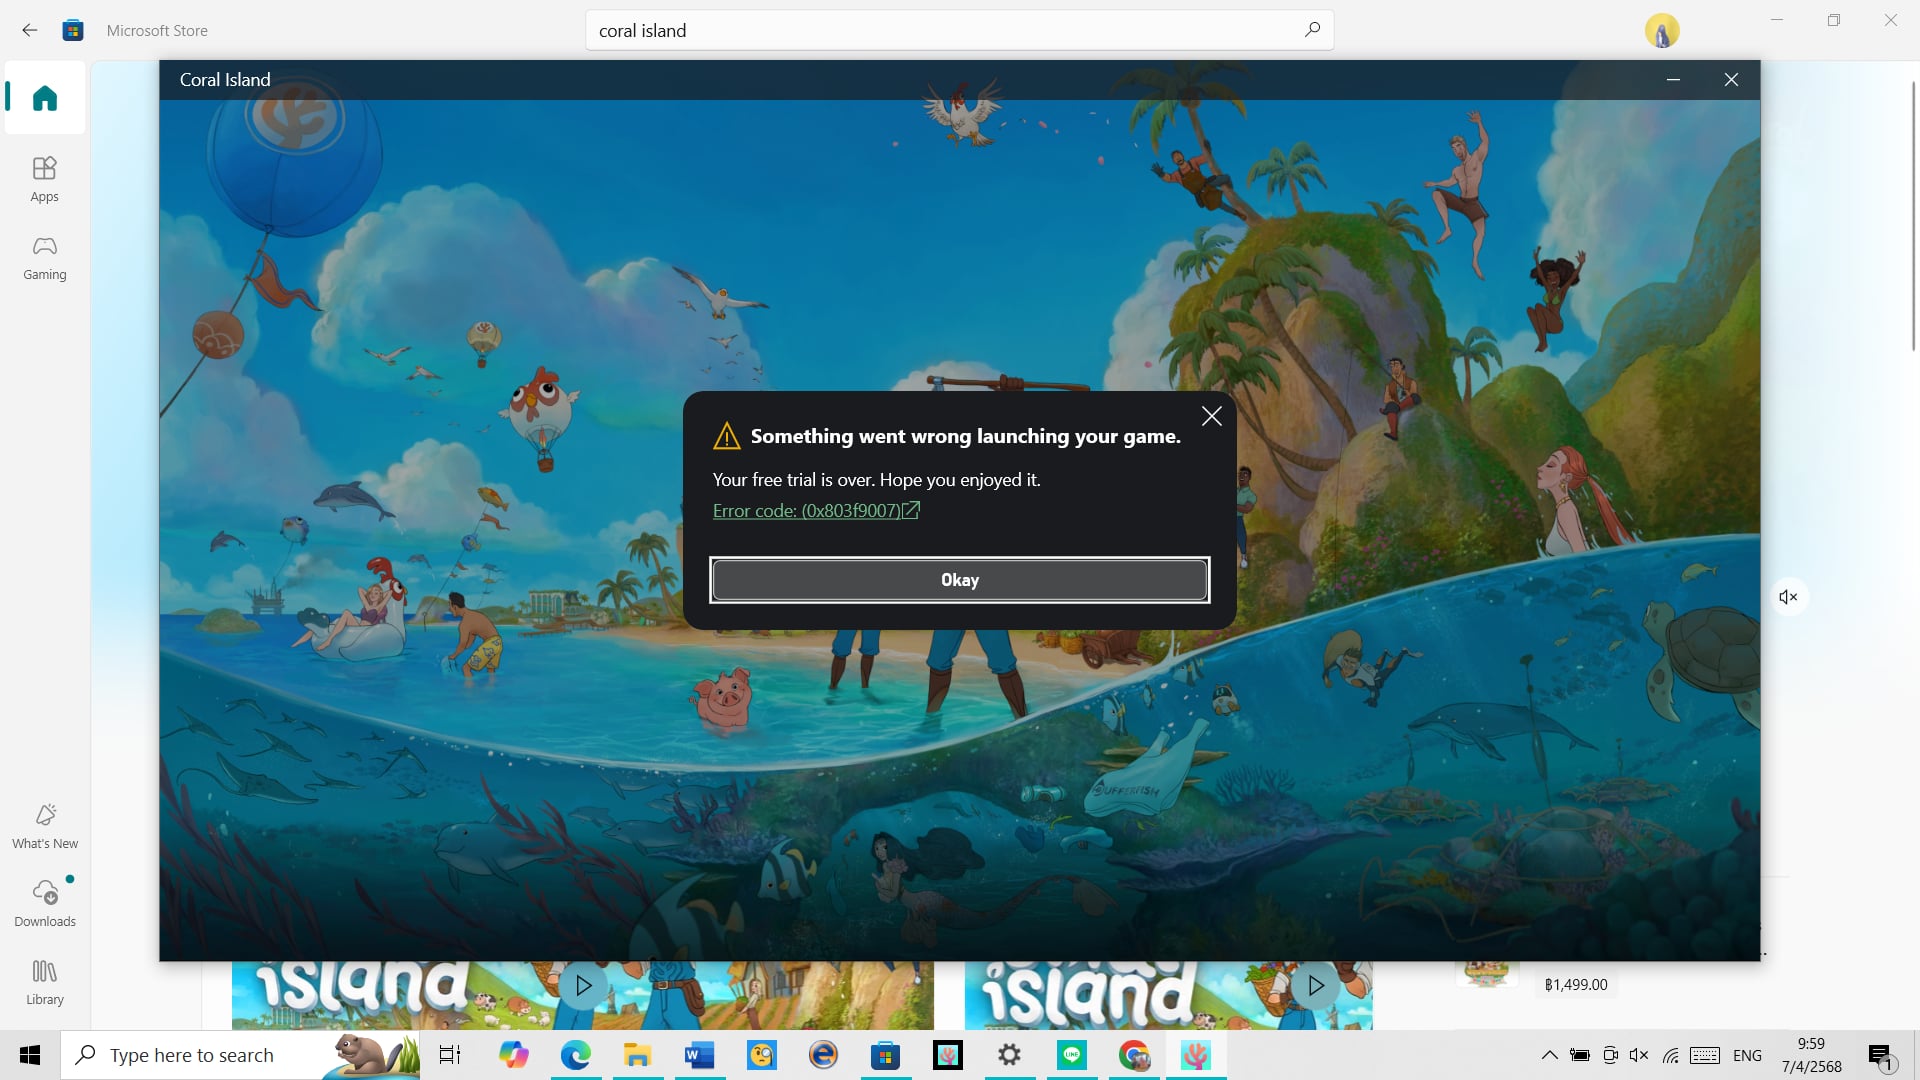Open the error code 0x803f9007 link
This screenshot has width=1920, height=1080.
pyautogui.click(x=815, y=511)
